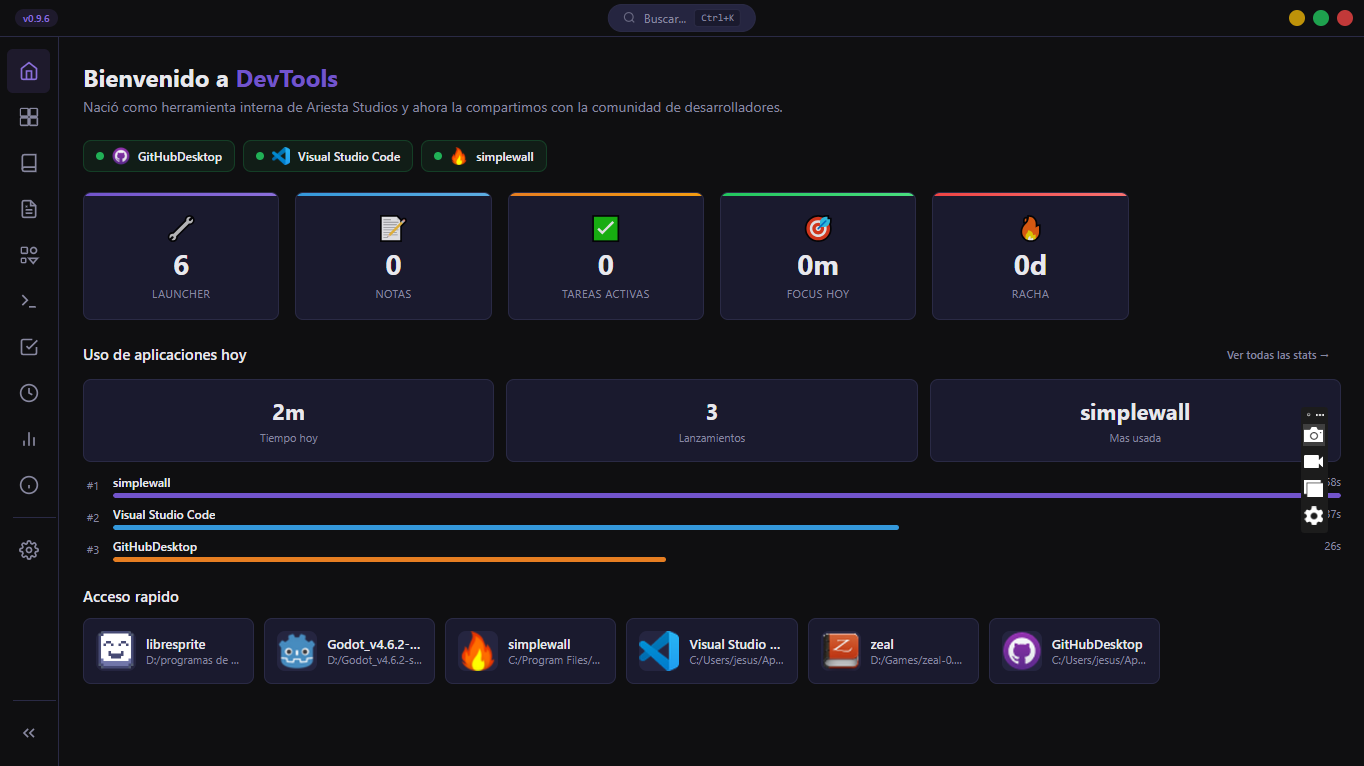Viewport: 1364px width, 766px height.
Task: Start recording with overlay video camera icon
Action: tap(1314, 461)
